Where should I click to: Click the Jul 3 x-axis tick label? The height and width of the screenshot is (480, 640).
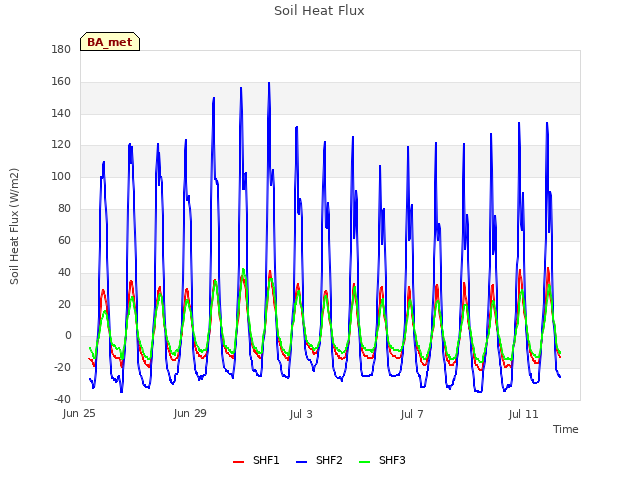click(301, 414)
